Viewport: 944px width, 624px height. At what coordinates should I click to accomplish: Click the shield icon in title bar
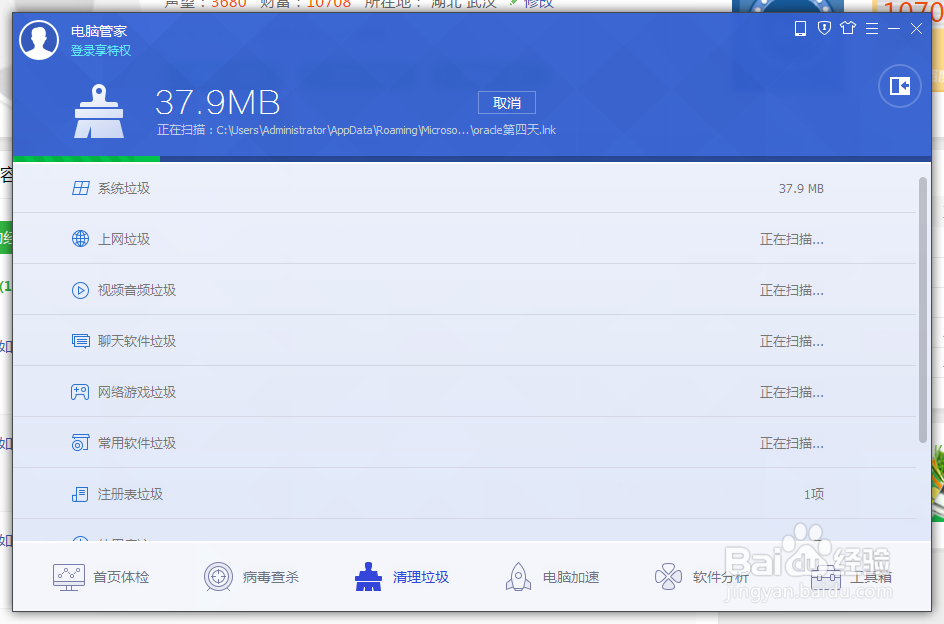824,28
